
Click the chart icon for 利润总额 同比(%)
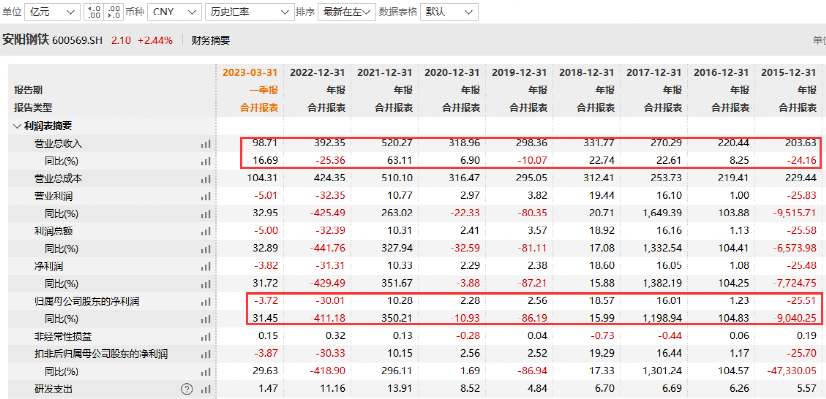pos(205,249)
